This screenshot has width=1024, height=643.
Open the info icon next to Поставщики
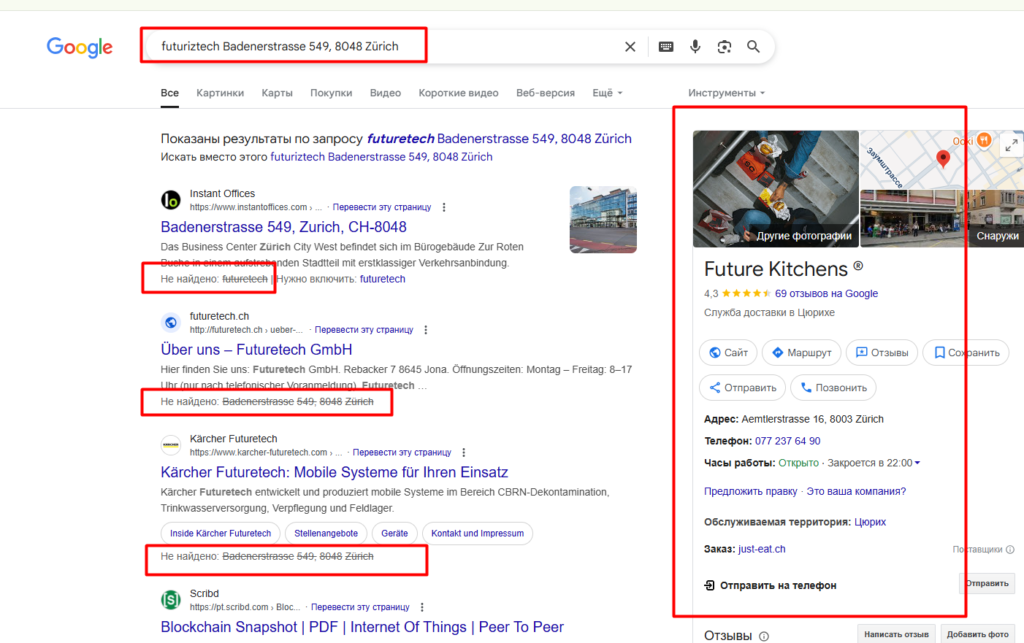[x=1010, y=550]
